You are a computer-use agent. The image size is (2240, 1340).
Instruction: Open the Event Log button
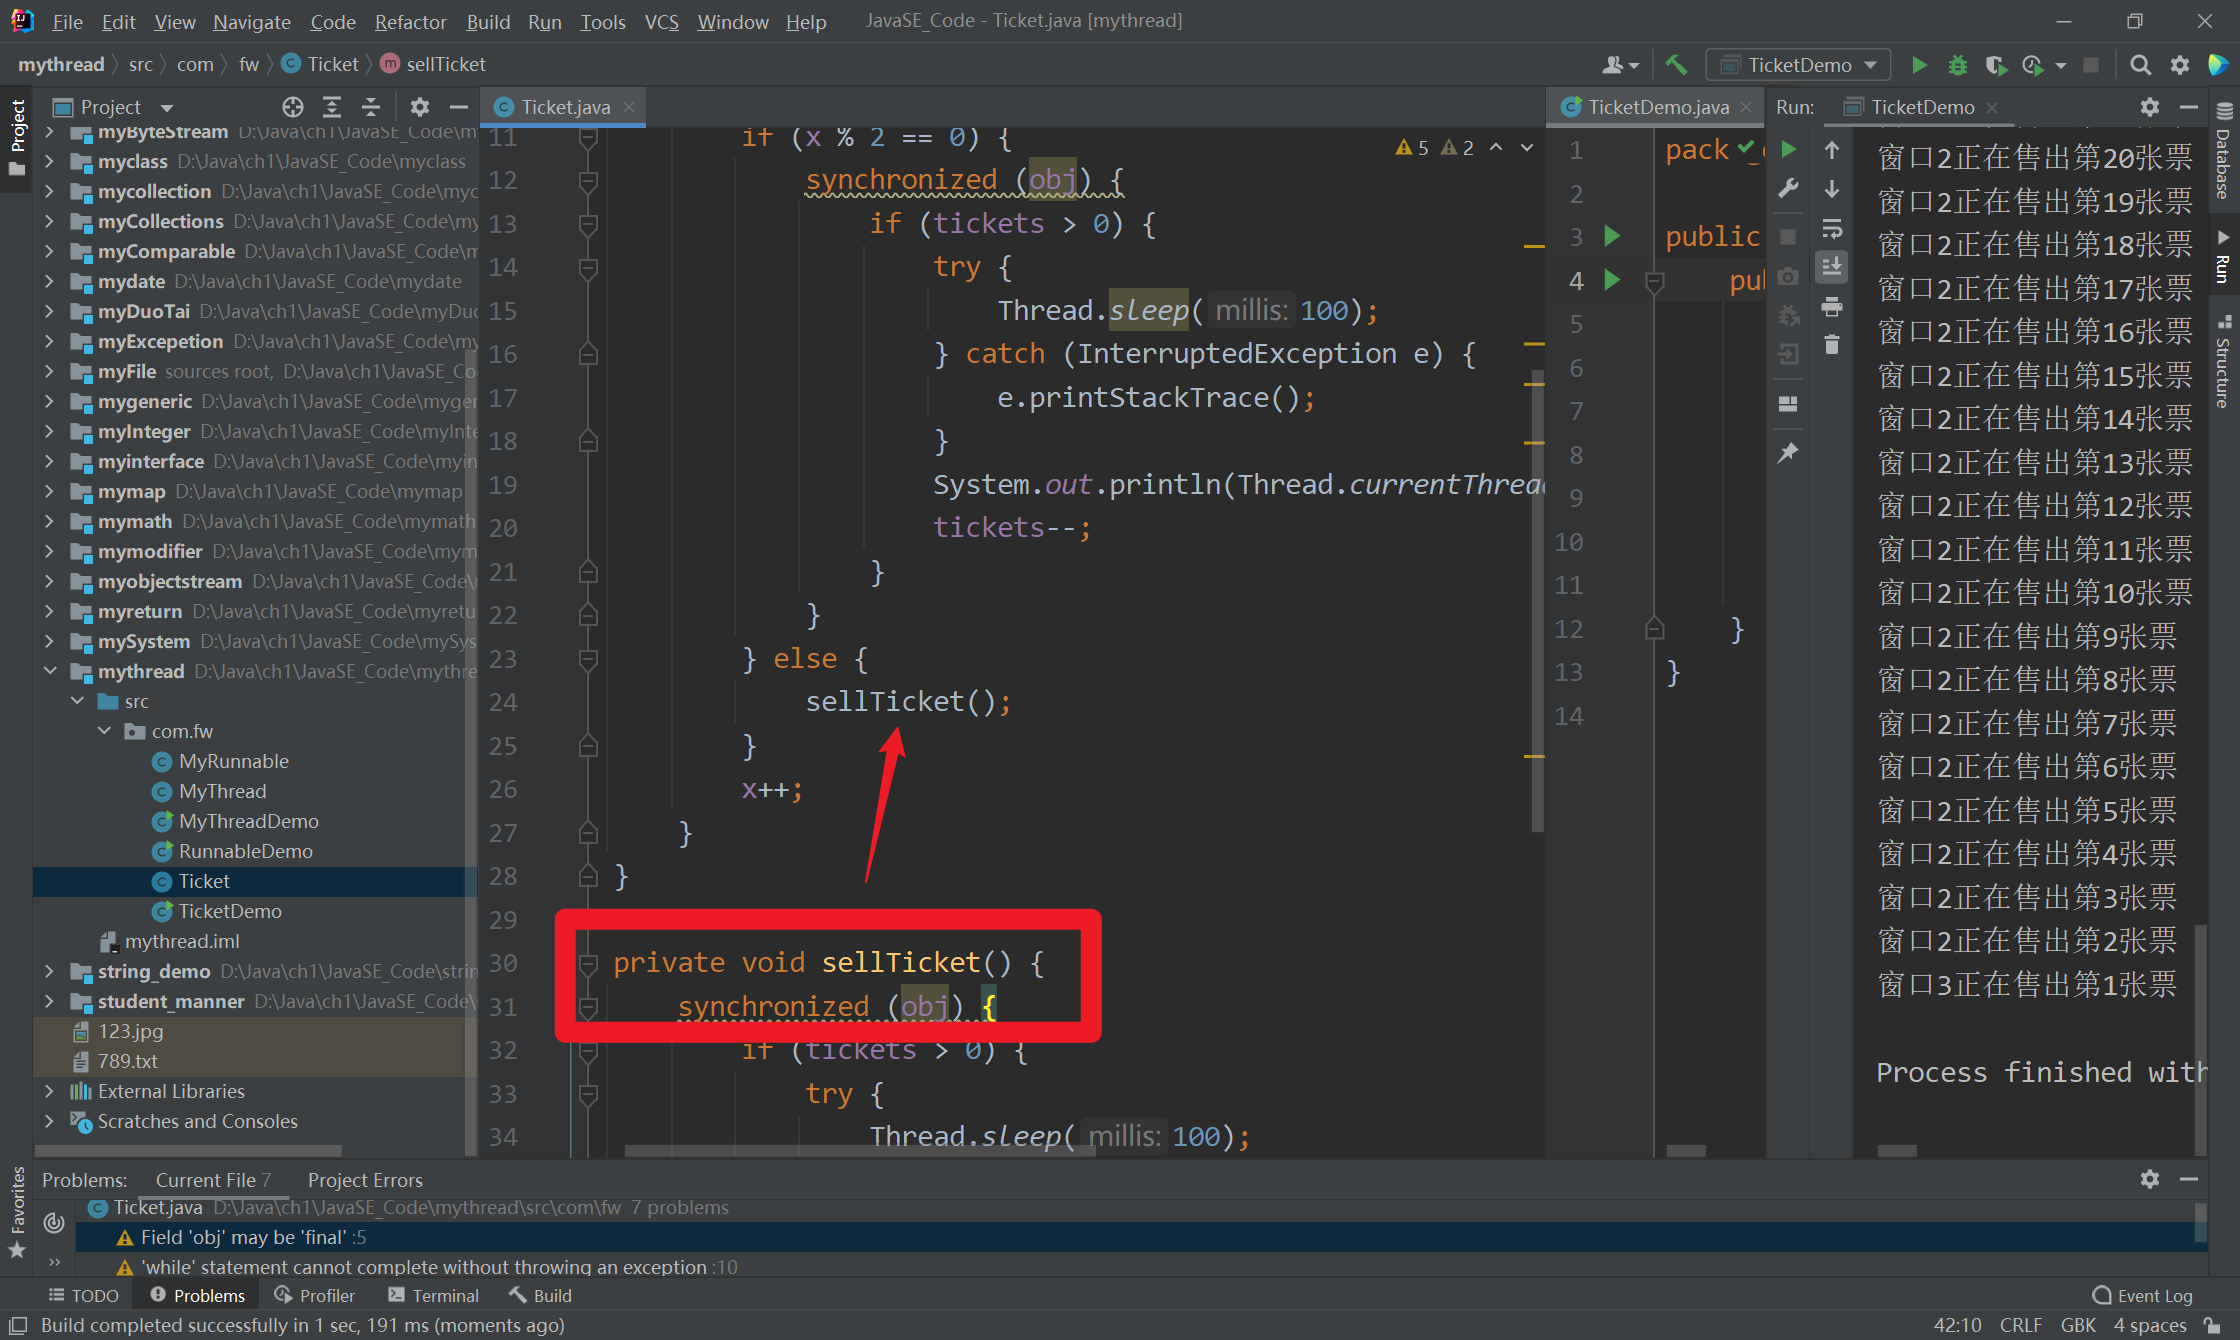pos(2142,1295)
